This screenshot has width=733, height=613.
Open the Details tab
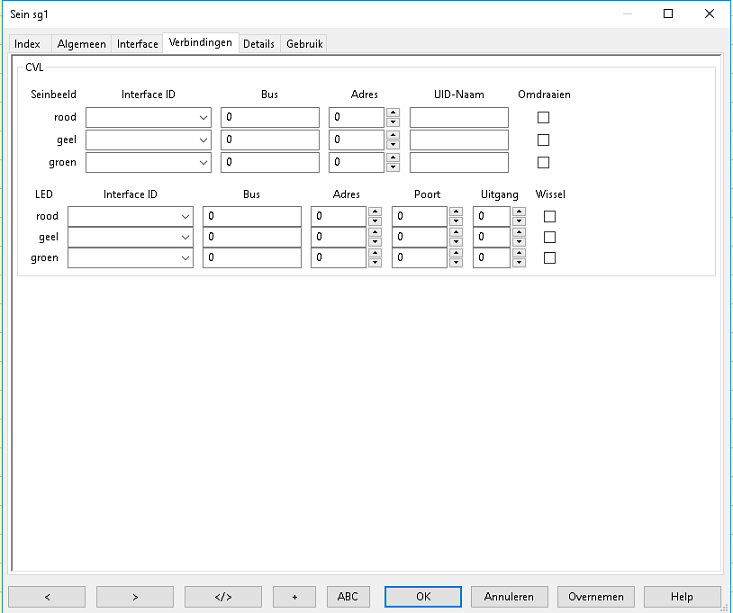point(258,44)
